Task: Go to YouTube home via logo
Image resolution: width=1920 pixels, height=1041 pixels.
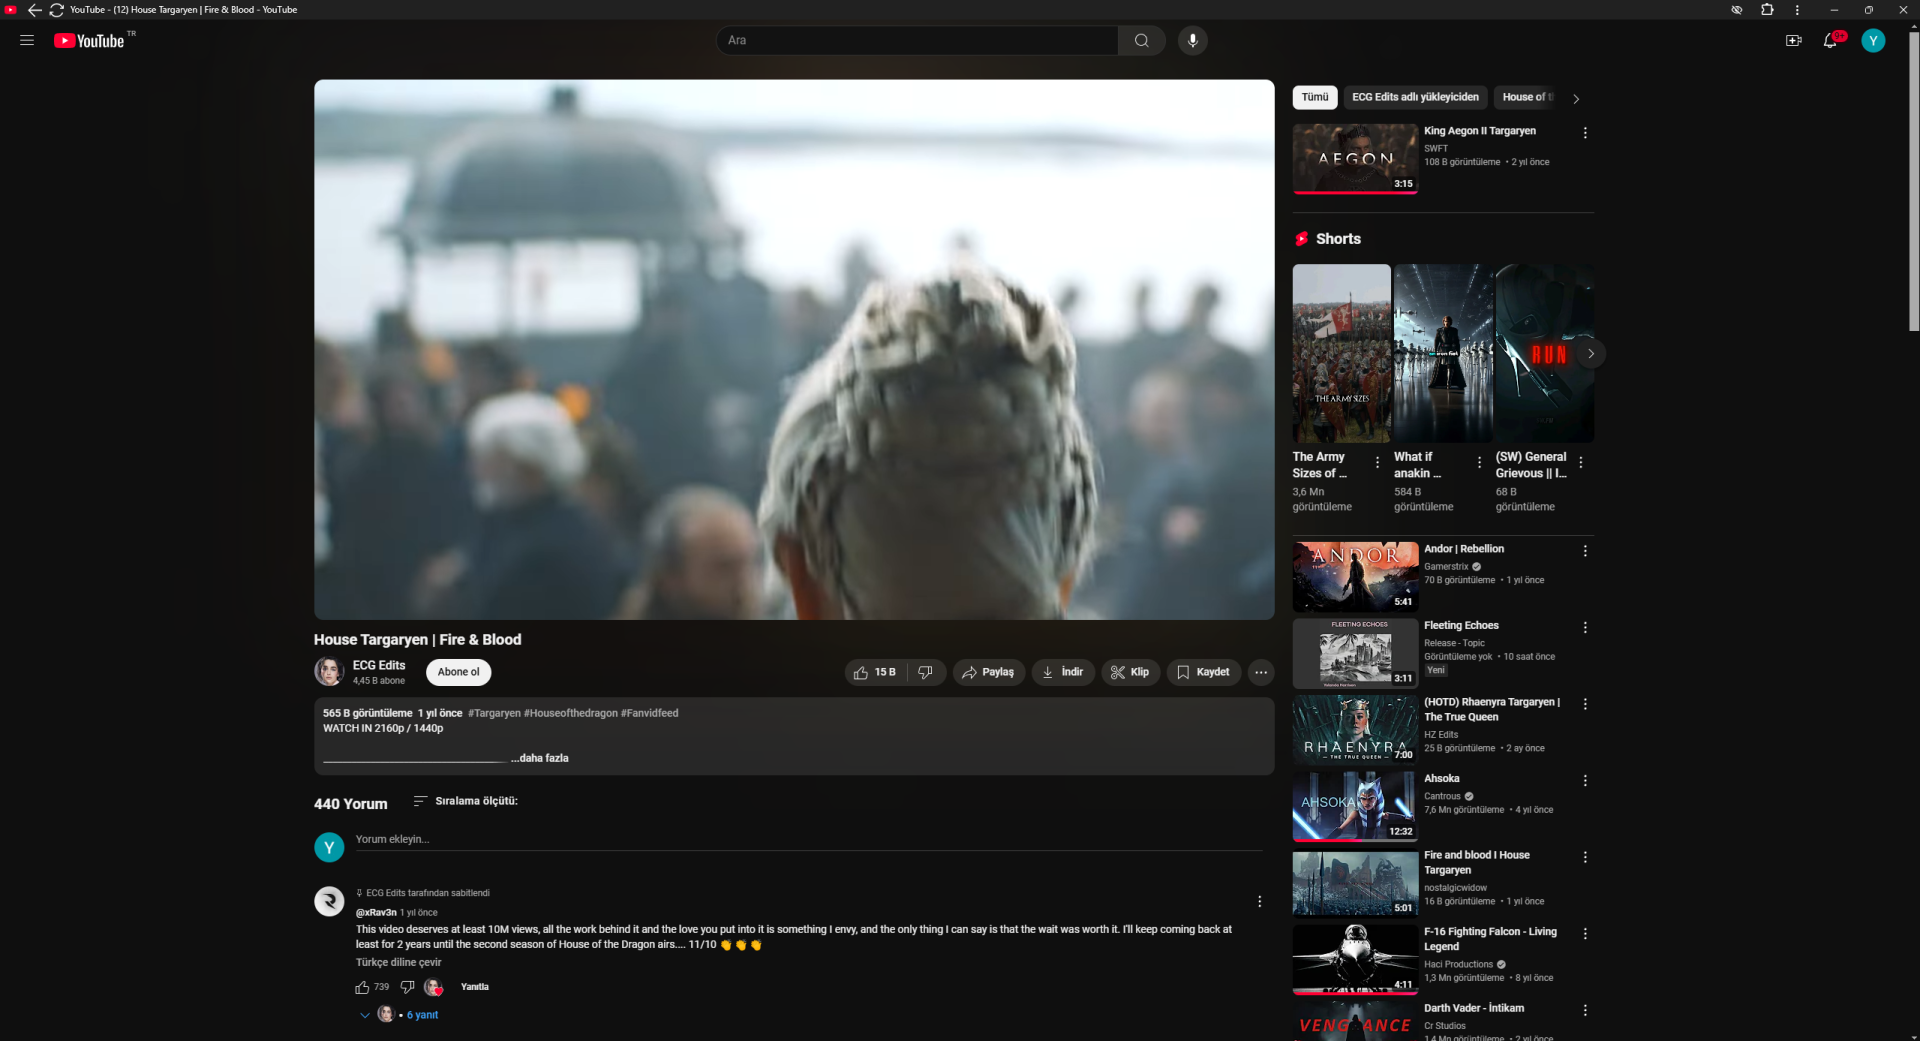Action: coord(90,41)
